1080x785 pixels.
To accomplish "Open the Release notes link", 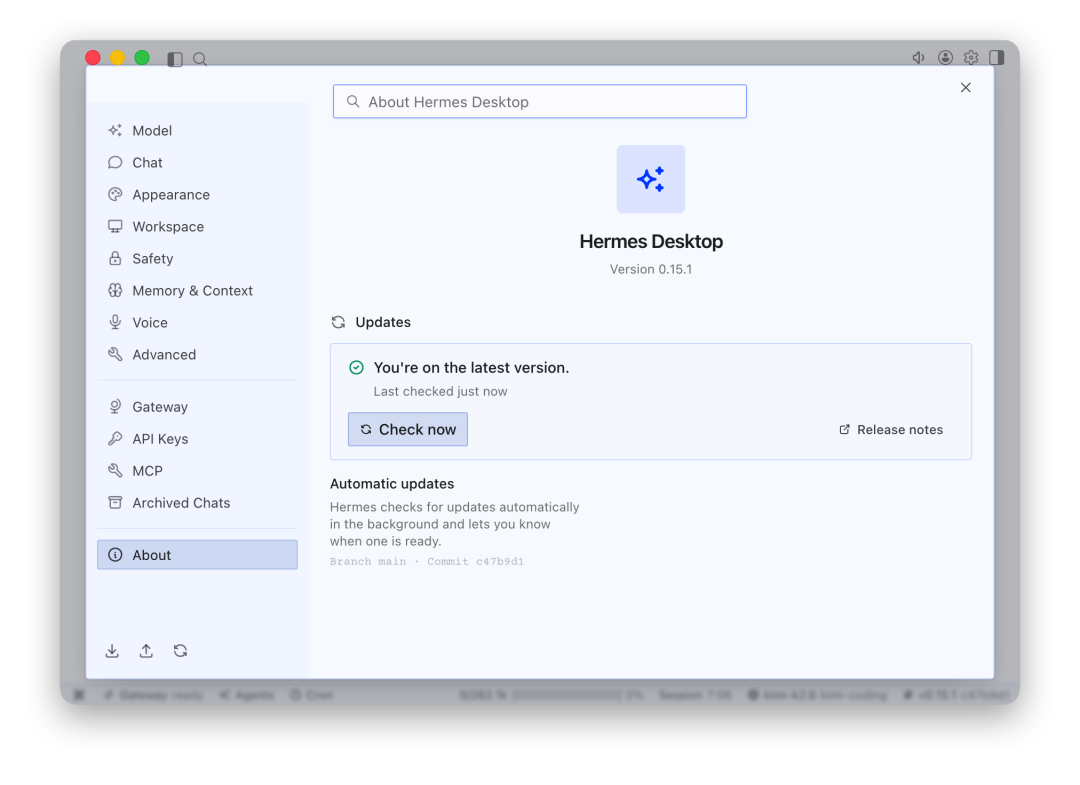I will tap(891, 430).
